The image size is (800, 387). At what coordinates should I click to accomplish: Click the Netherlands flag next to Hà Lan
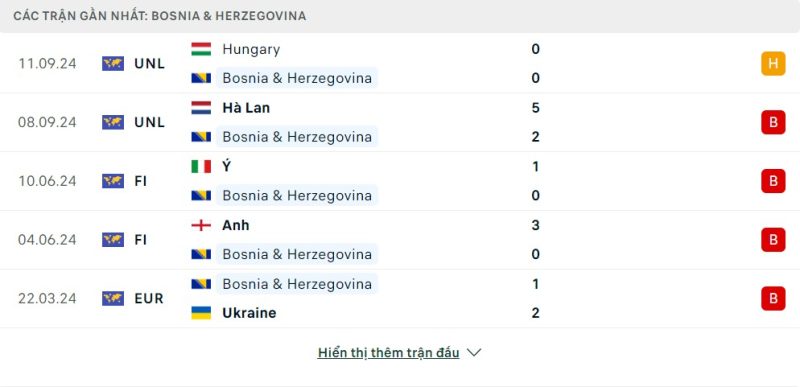(201, 108)
